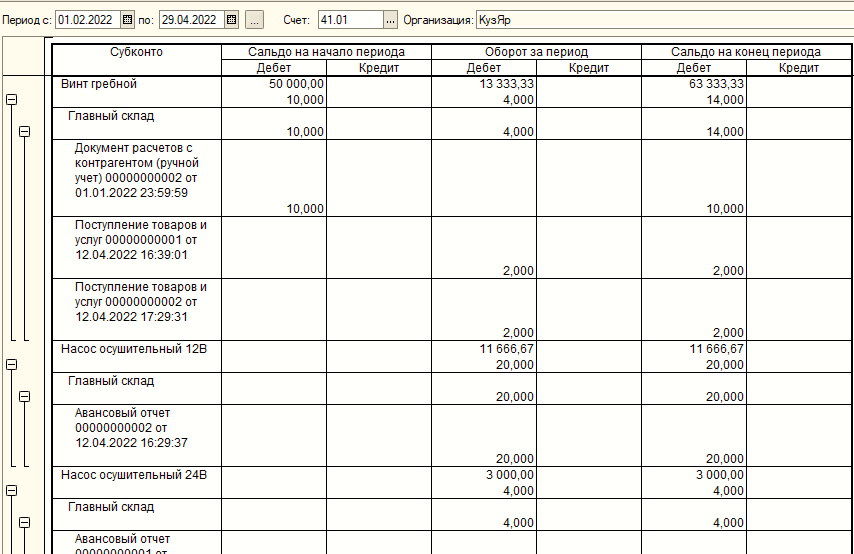
Task: Select the Насос осушительный 24В row label
Action: coord(134,474)
